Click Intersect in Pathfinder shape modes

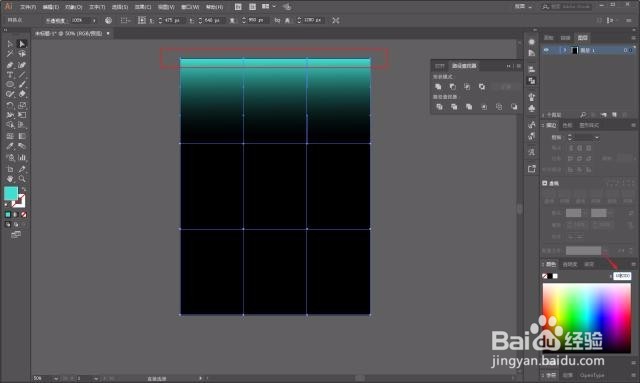click(x=467, y=87)
